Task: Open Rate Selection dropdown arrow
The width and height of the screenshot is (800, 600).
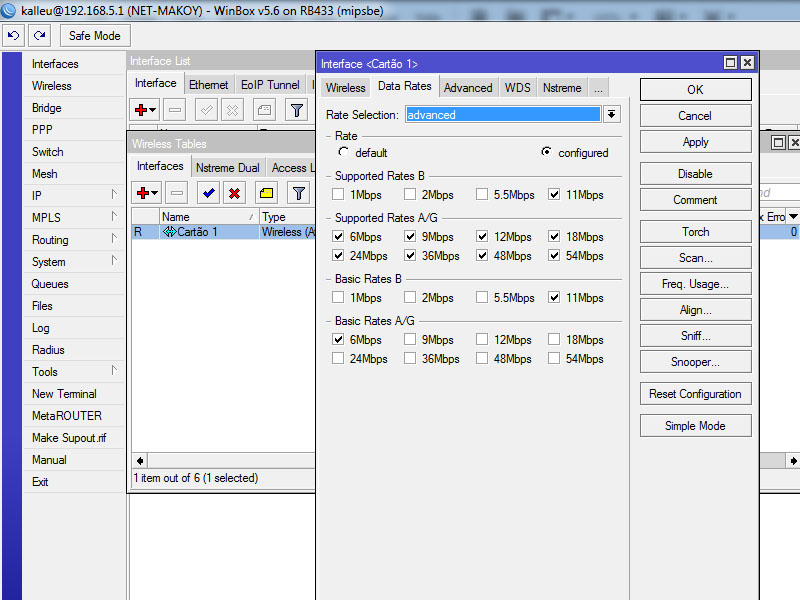Action: pyautogui.click(x=611, y=114)
